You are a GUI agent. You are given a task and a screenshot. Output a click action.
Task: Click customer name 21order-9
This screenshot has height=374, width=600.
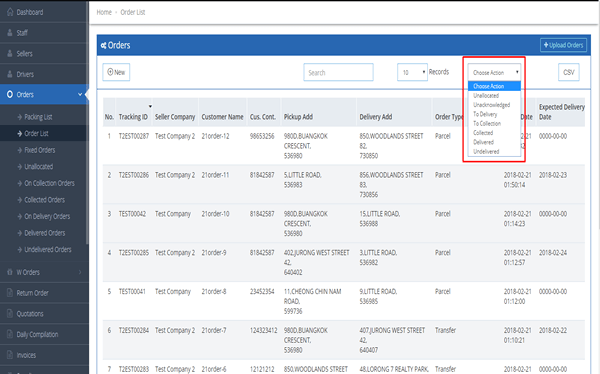pyautogui.click(x=214, y=253)
